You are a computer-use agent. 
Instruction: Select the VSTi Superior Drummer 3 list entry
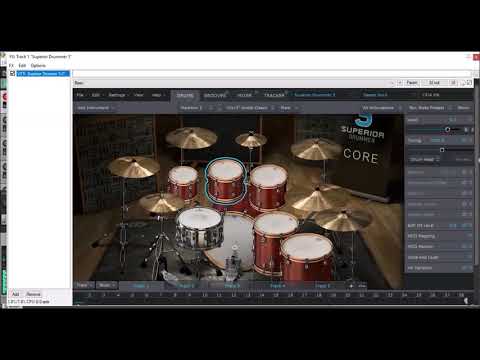pos(43,73)
